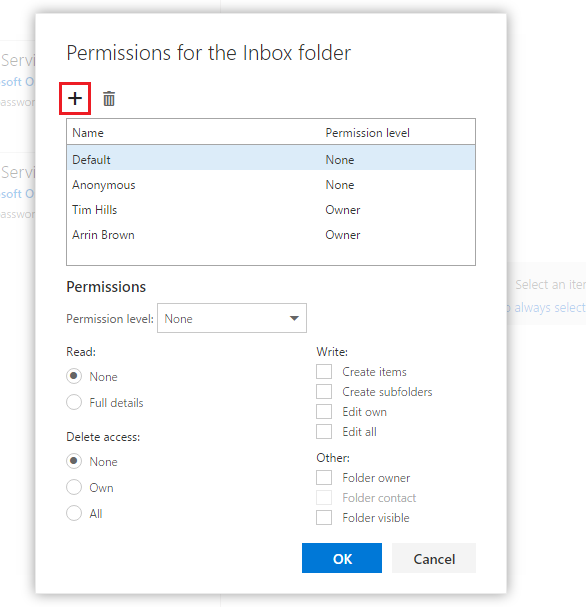Click the Cancel button
Viewport: 586px width, 607px height.
coord(434,558)
